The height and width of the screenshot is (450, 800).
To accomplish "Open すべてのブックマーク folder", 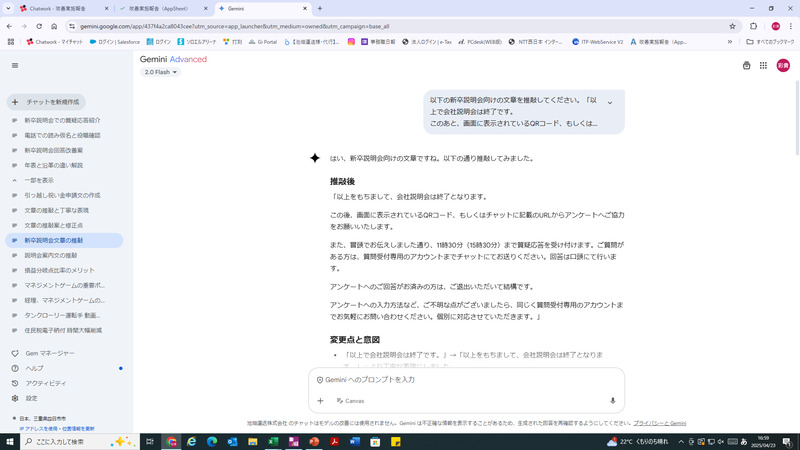I will click(770, 42).
